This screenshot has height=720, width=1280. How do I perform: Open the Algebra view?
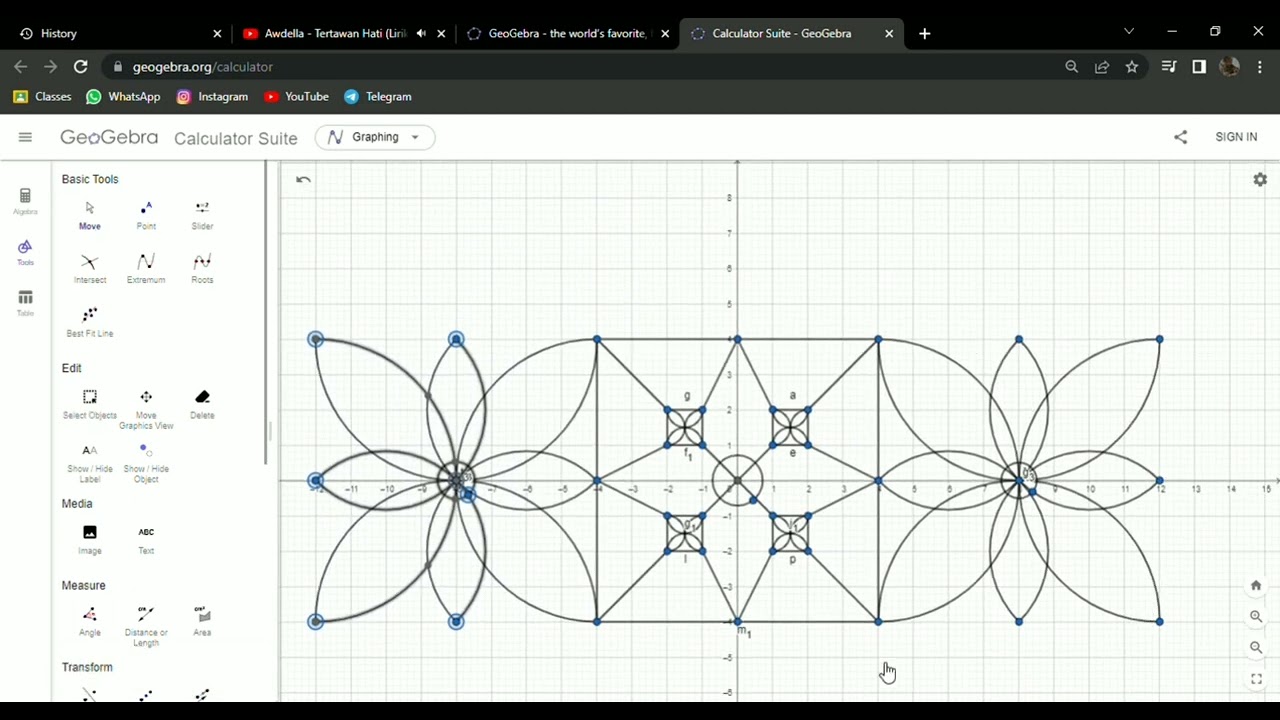[25, 201]
